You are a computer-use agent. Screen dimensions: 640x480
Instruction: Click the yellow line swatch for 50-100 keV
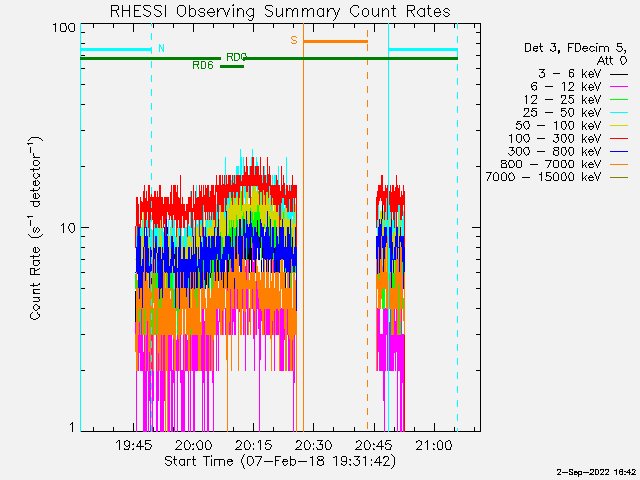tap(619, 126)
